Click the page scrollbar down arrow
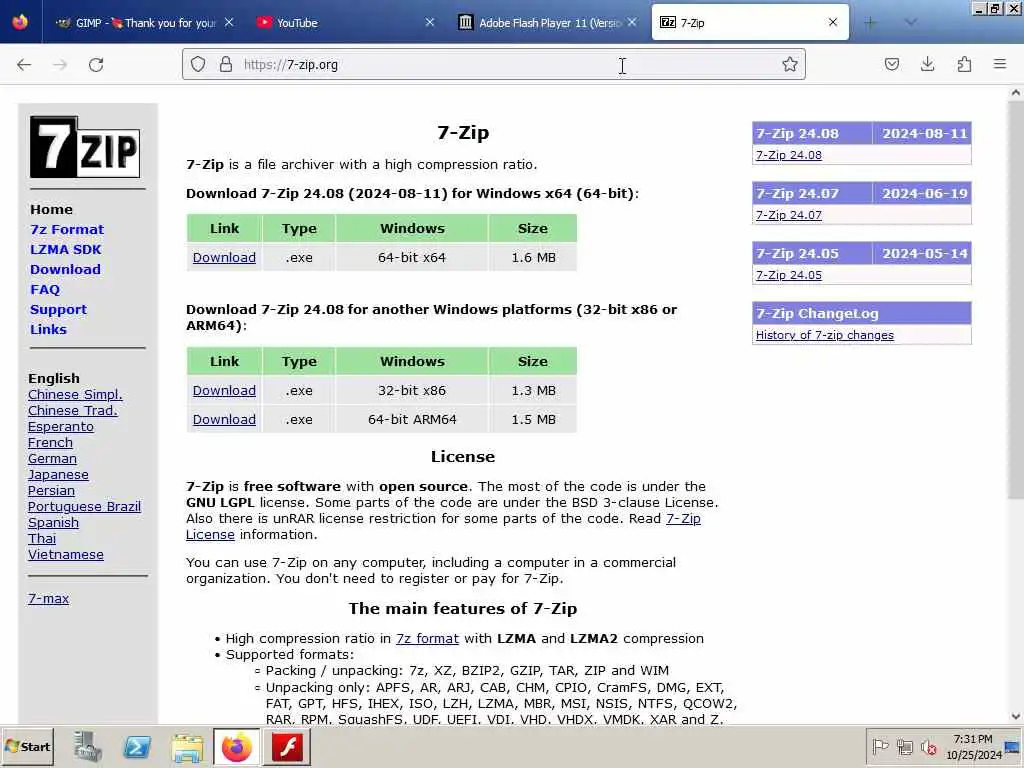The image size is (1024, 768). 1016,716
